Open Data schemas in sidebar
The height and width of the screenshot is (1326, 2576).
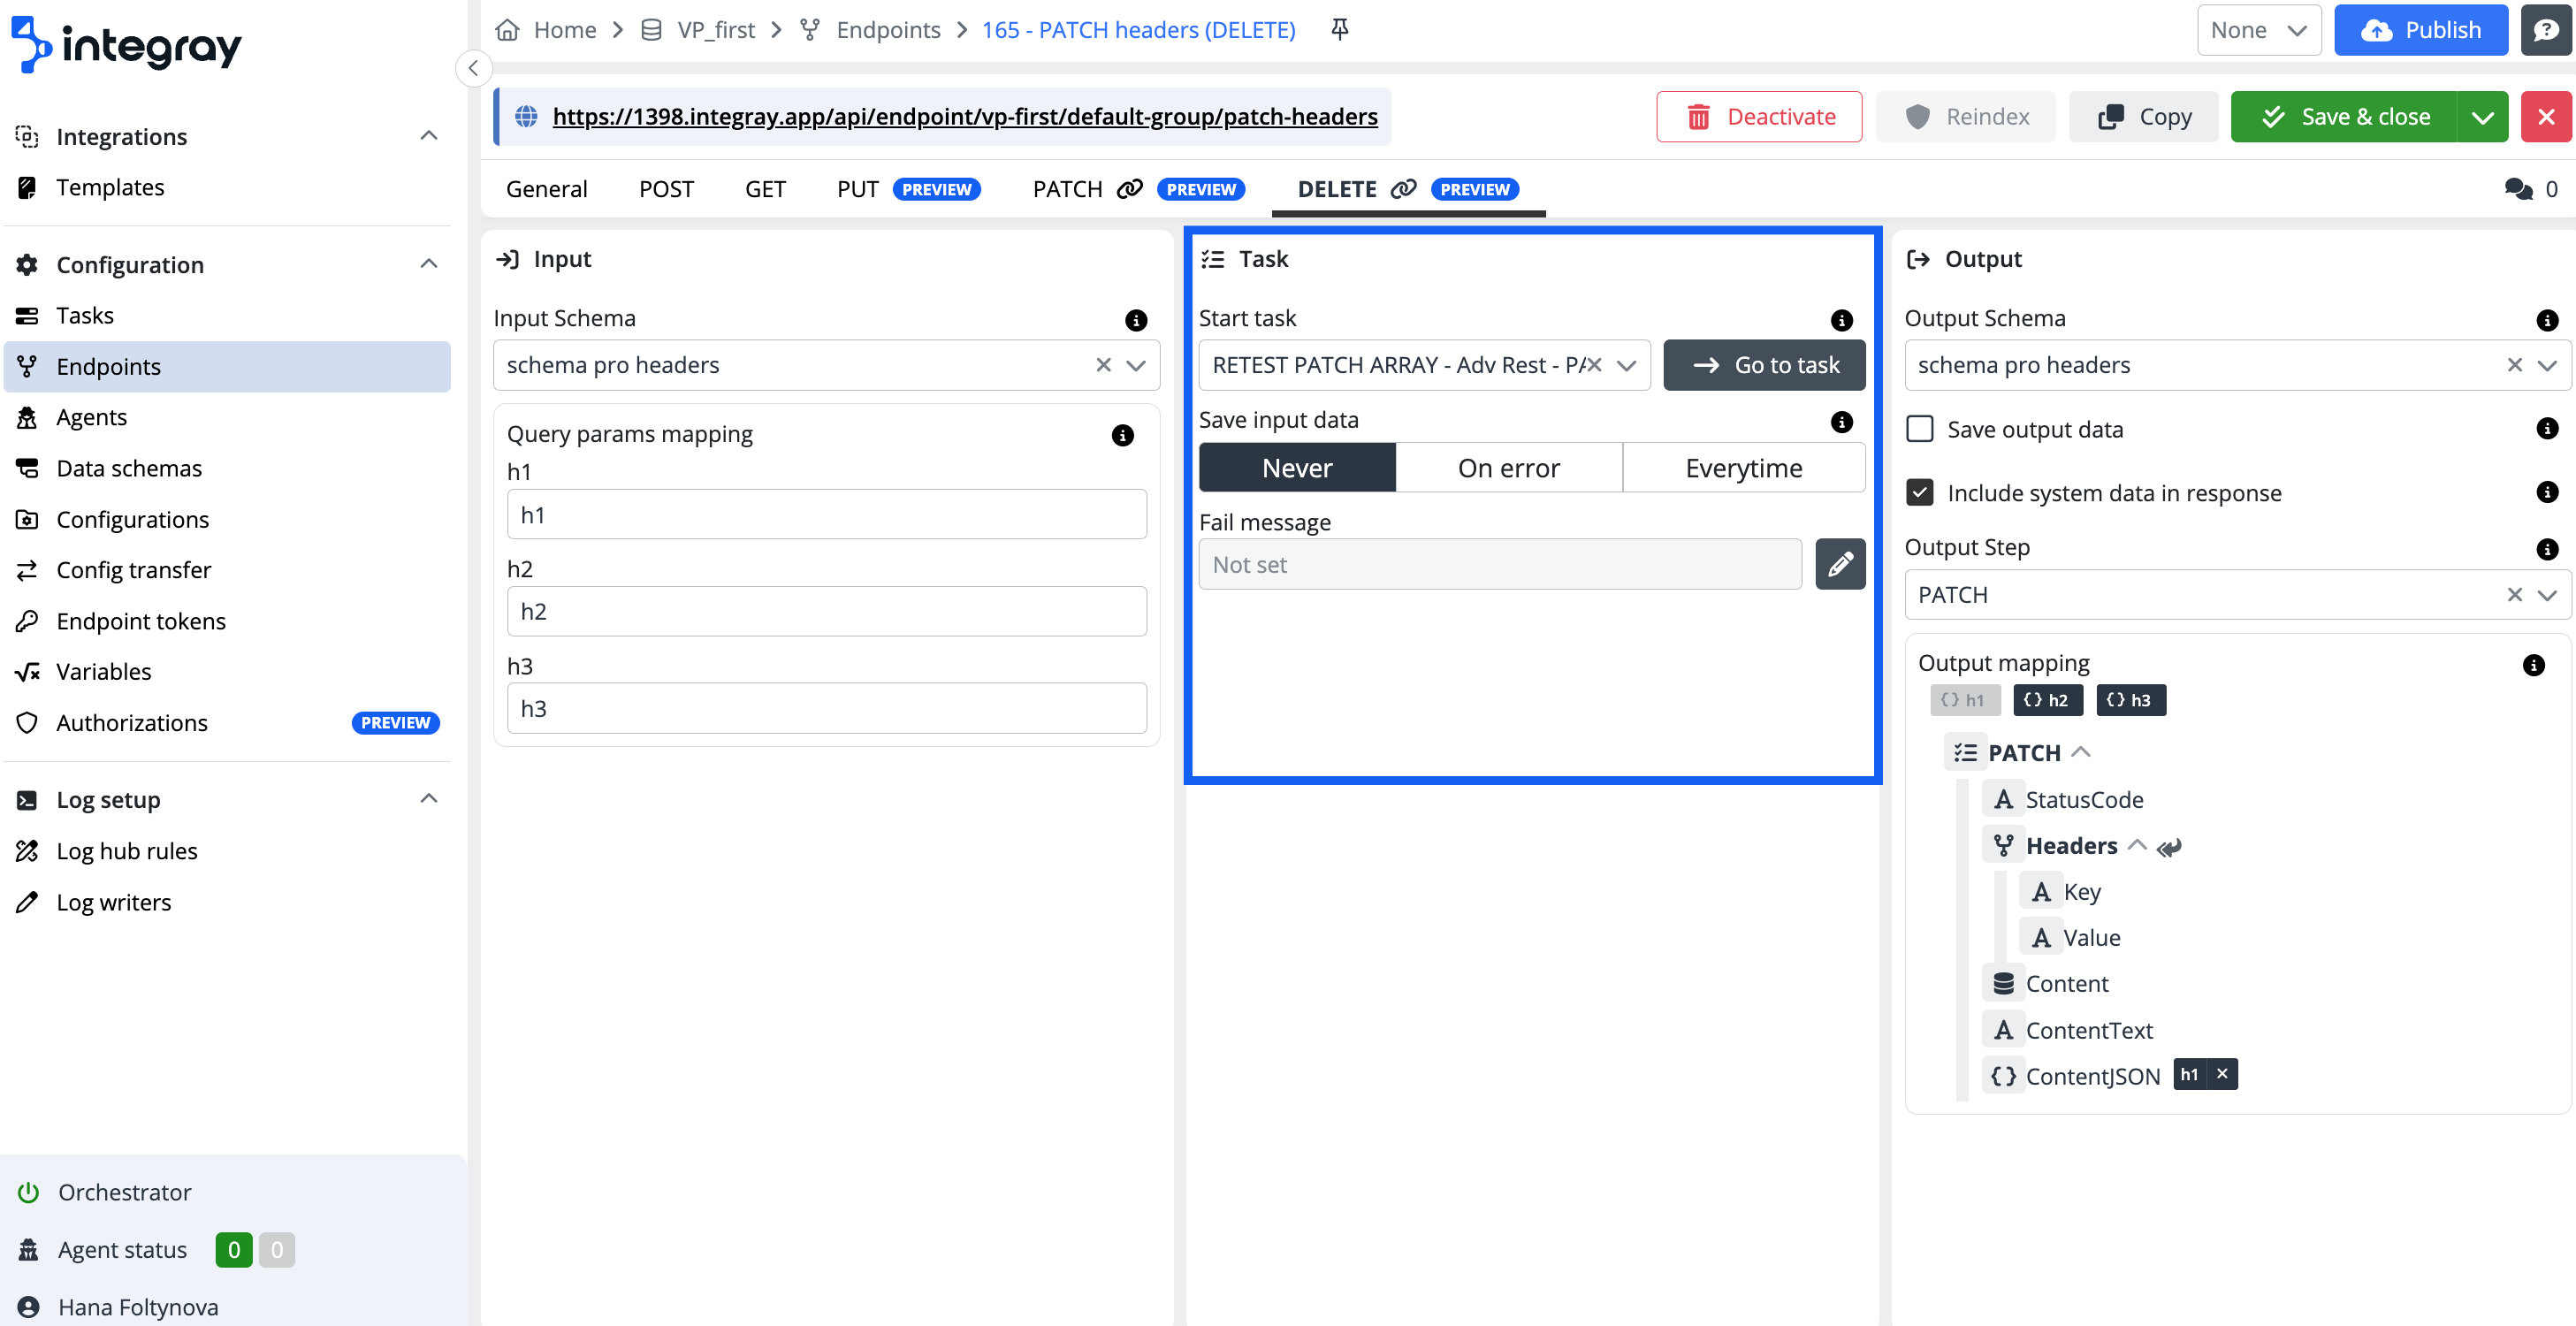[x=129, y=468]
